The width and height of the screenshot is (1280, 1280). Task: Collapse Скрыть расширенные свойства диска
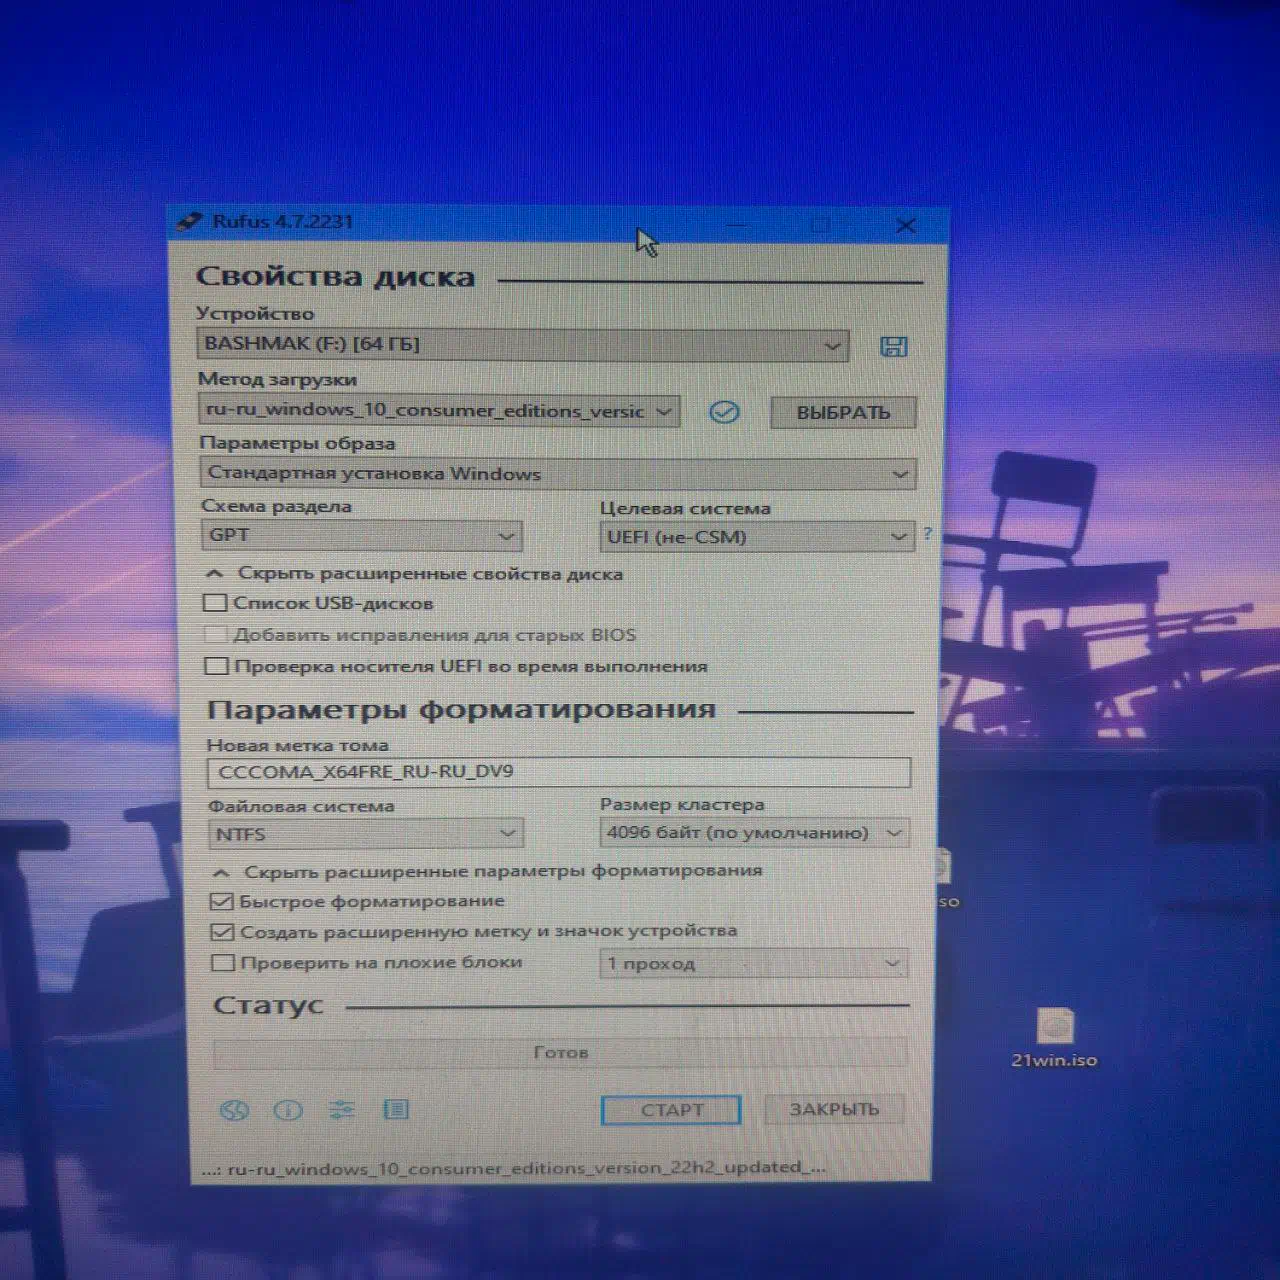pos(414,574)
